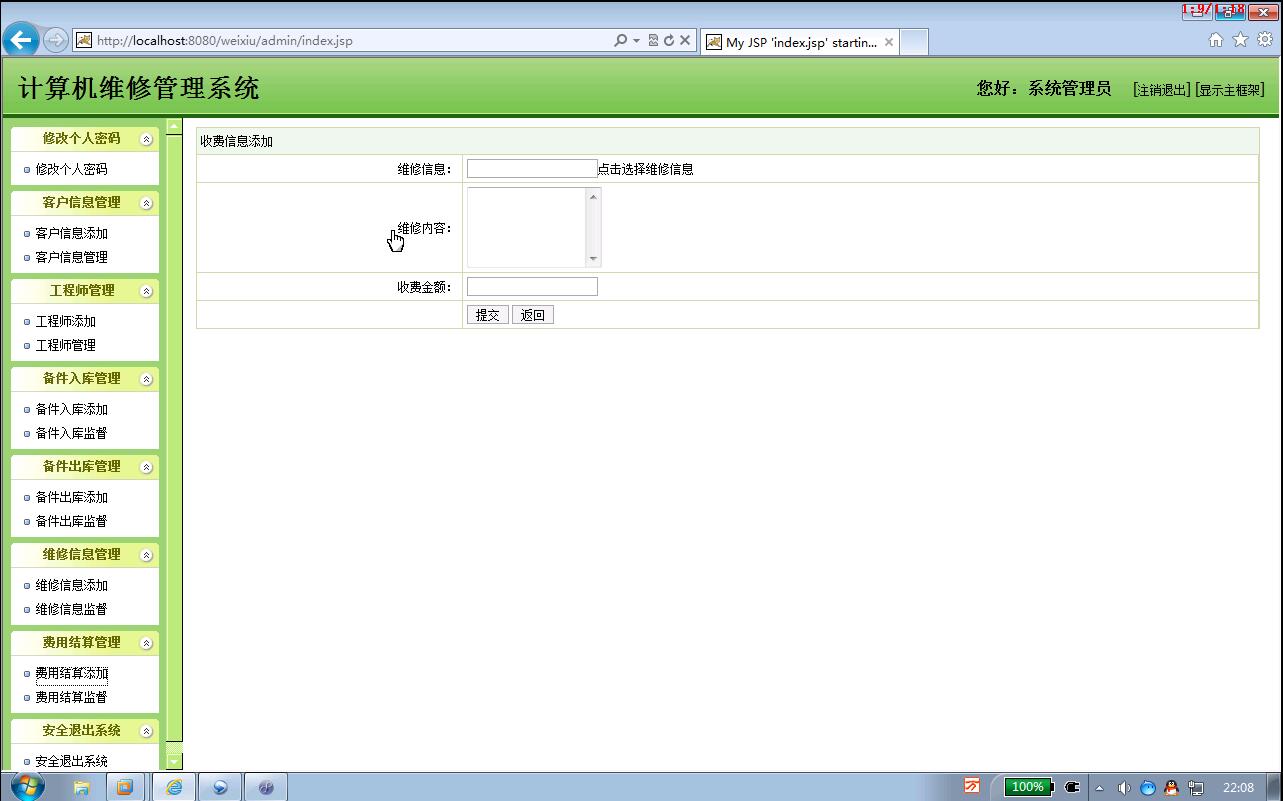
Task: Open the browser home icon
Action: [1216, 40]
